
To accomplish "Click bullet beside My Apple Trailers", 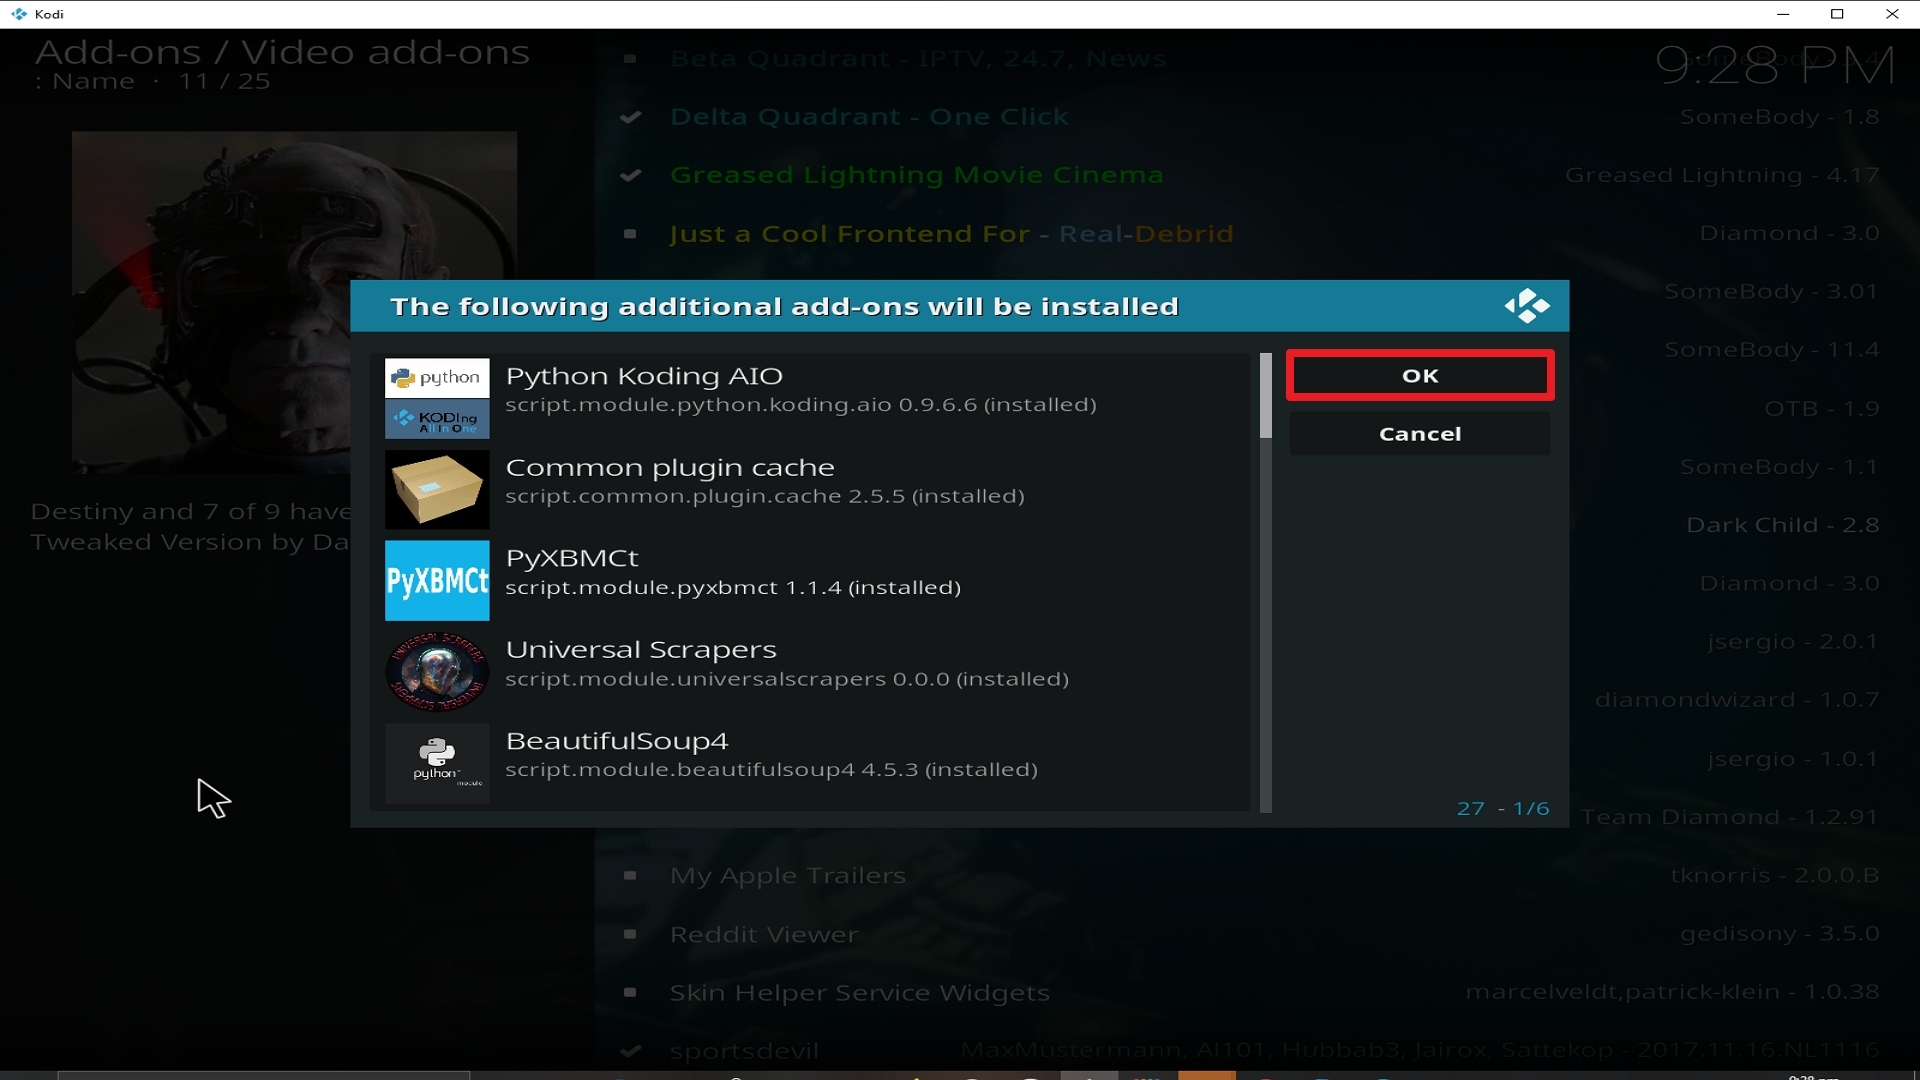I will [630, 876].
